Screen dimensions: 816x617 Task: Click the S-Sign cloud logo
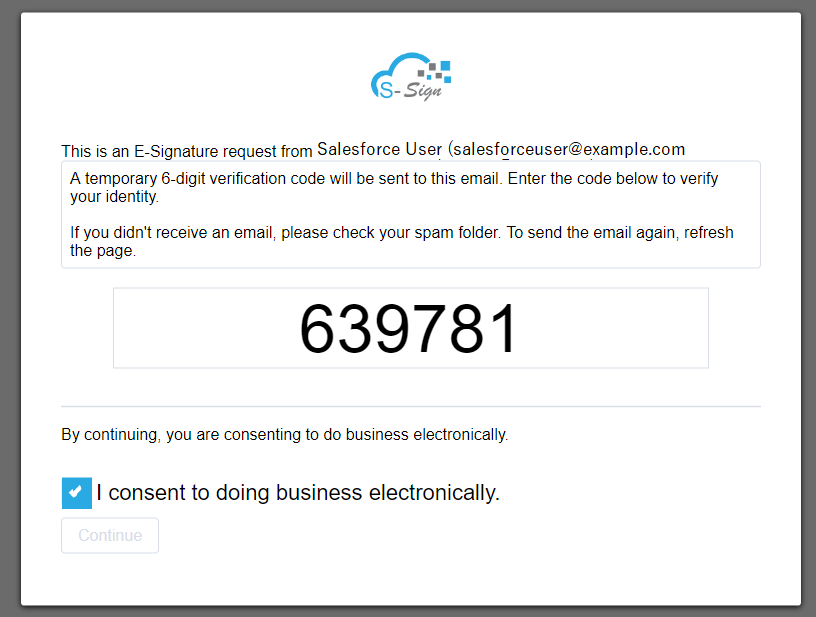click(411, 76)
